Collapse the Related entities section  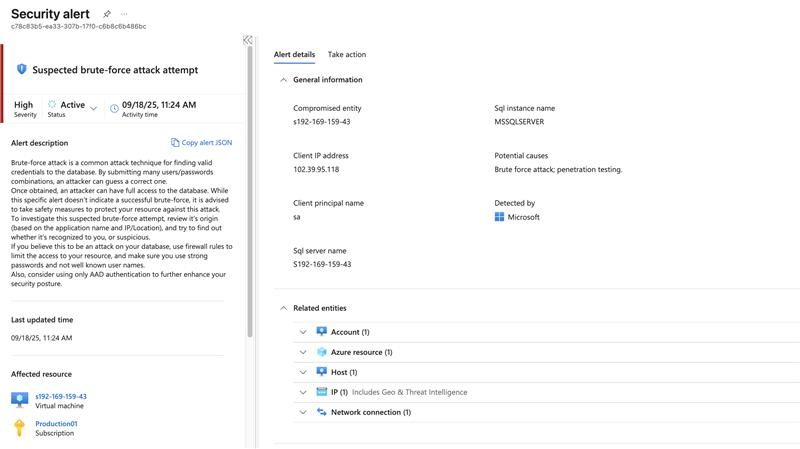pyautogui.click(x=283, y=308)
